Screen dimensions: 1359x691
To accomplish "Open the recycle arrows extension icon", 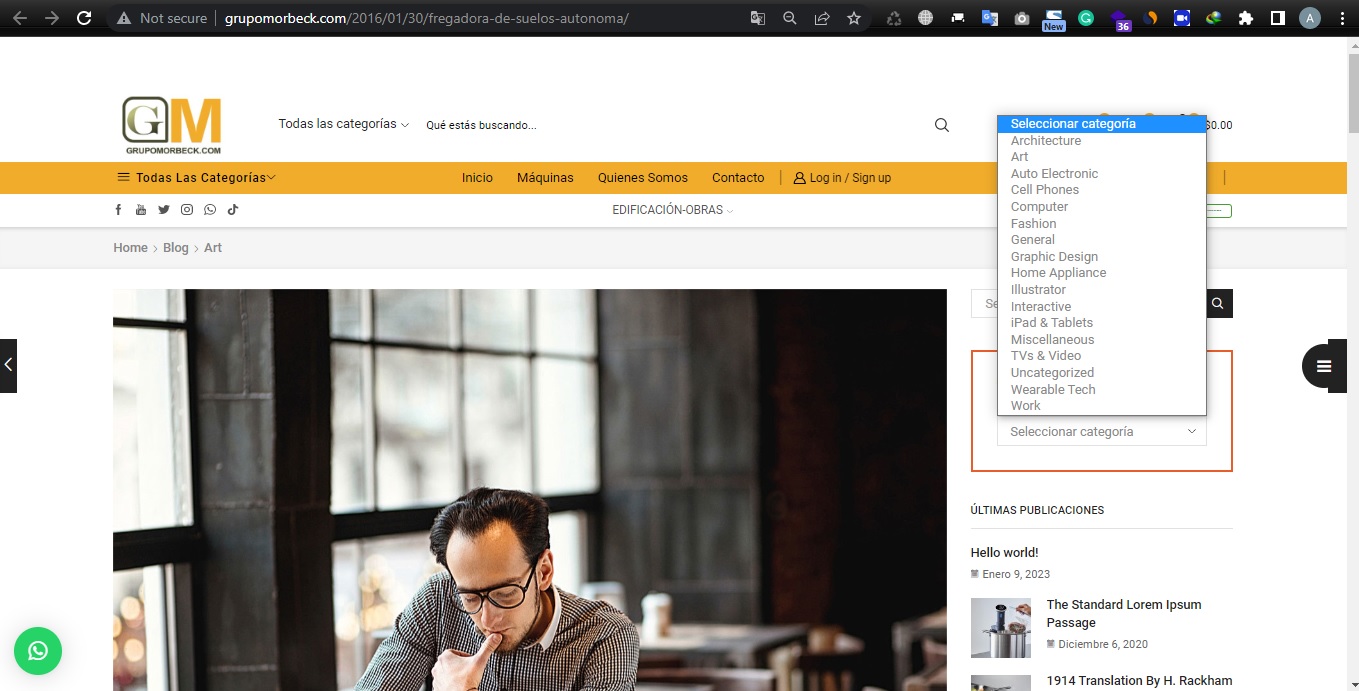I will [894, 18].
